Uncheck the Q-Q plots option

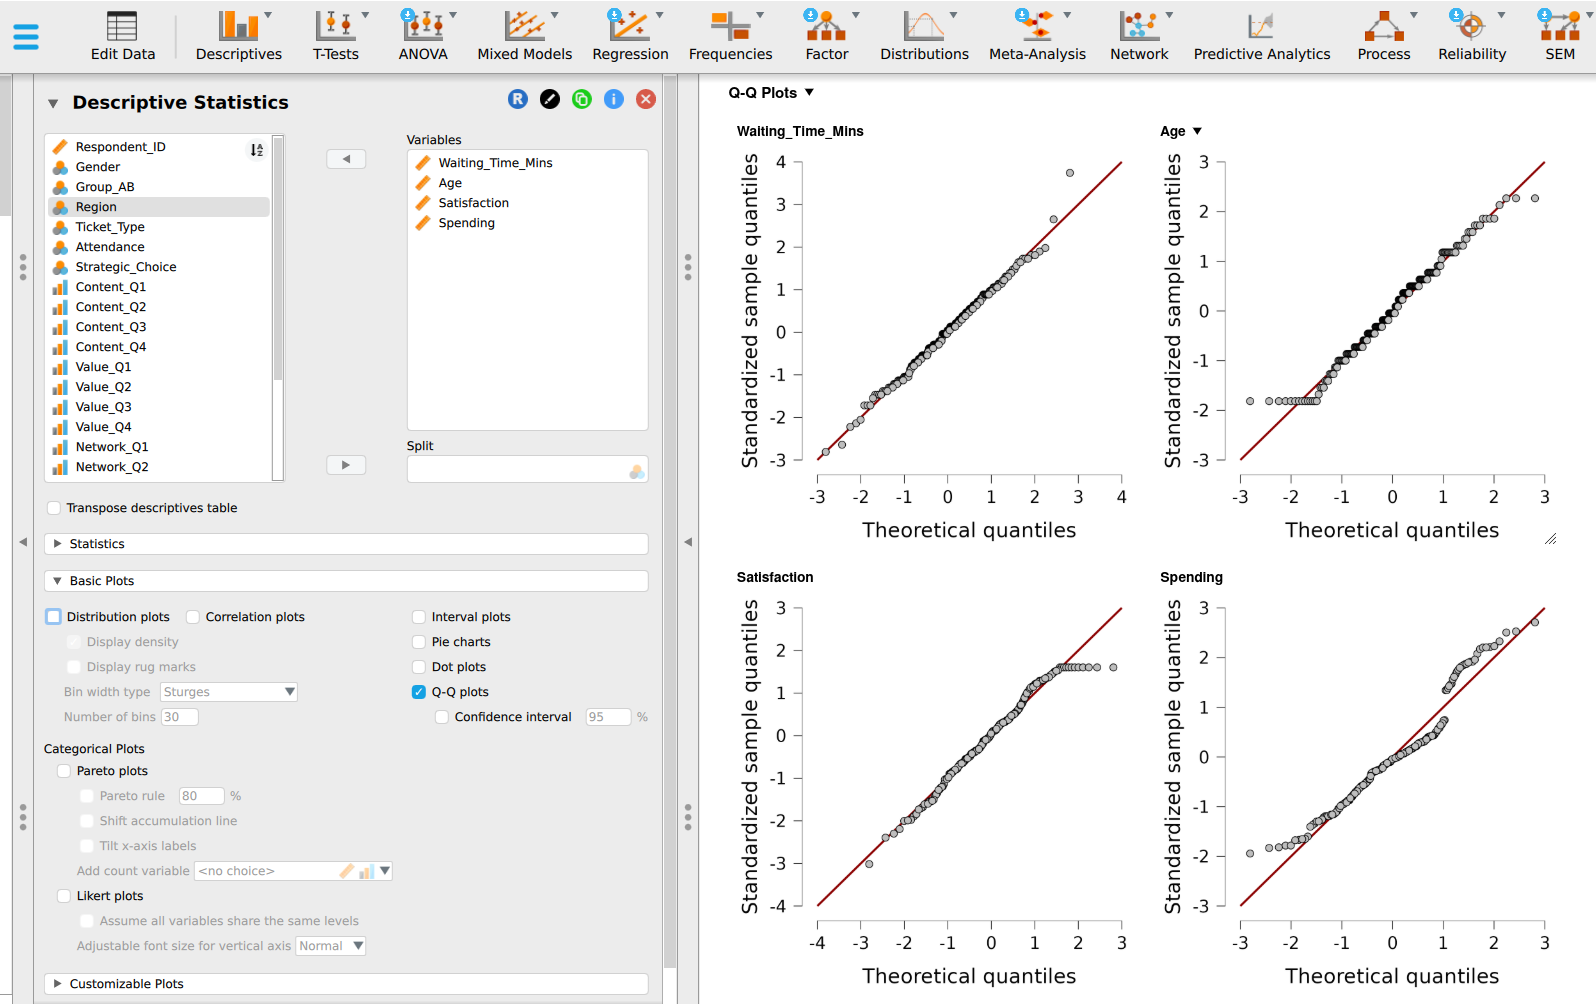pos(419,692)
